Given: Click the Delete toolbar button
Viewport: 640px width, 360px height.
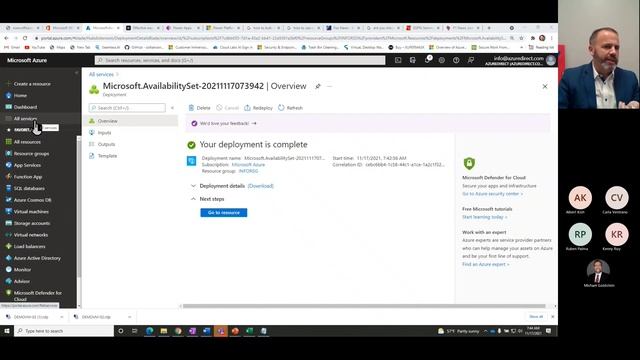Looking at the screenshot, I should (200, 108).
